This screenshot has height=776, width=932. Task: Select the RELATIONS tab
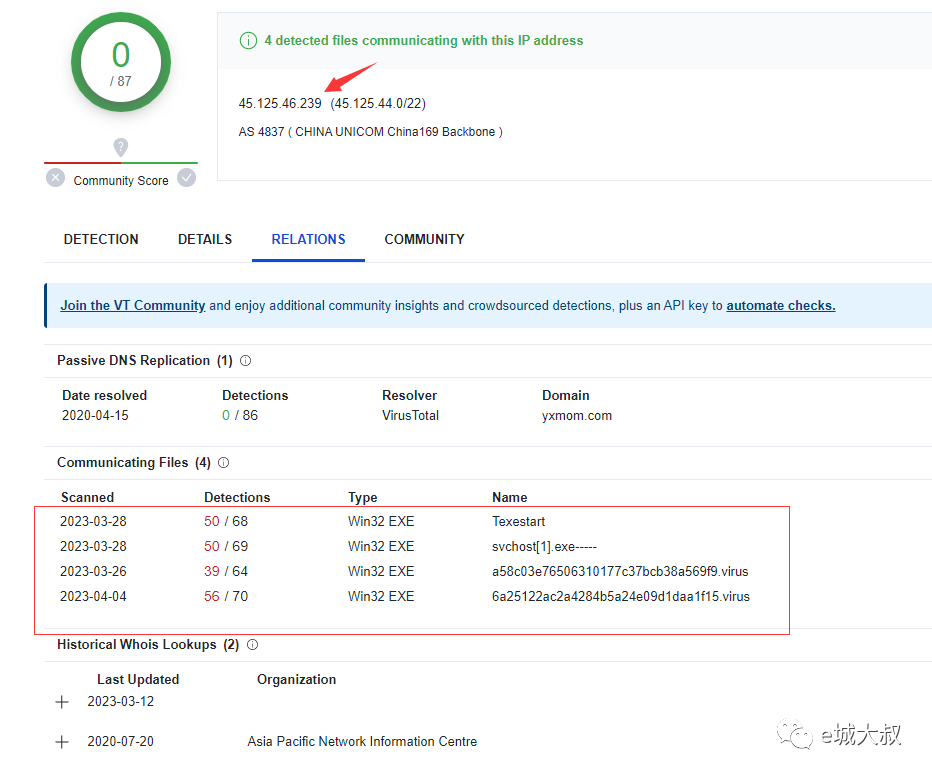(x=308, y=239)
